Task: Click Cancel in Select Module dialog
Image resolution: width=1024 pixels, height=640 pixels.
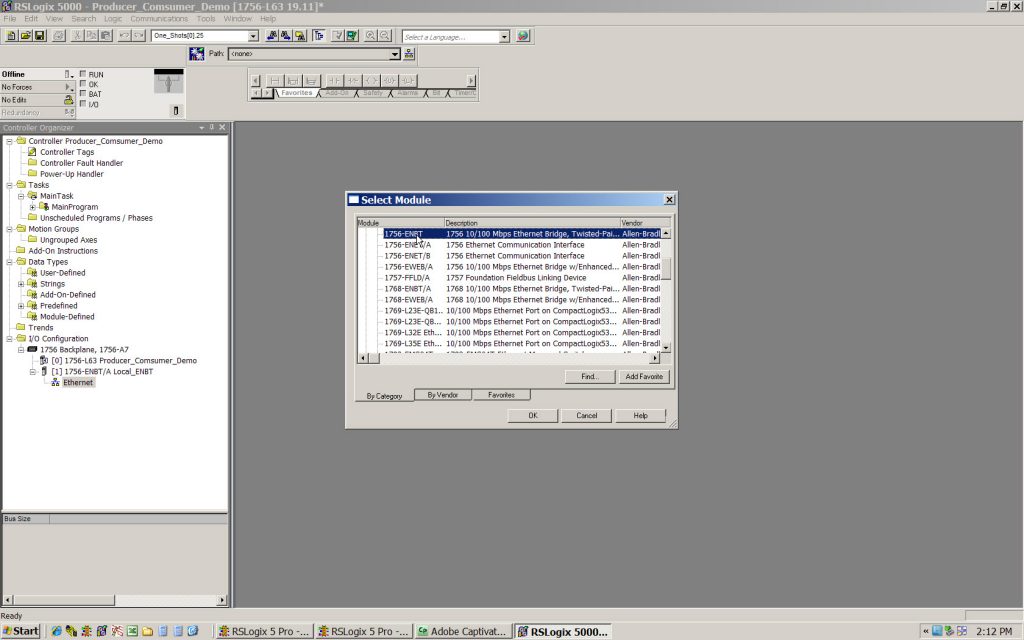Action: click(586, 415)
